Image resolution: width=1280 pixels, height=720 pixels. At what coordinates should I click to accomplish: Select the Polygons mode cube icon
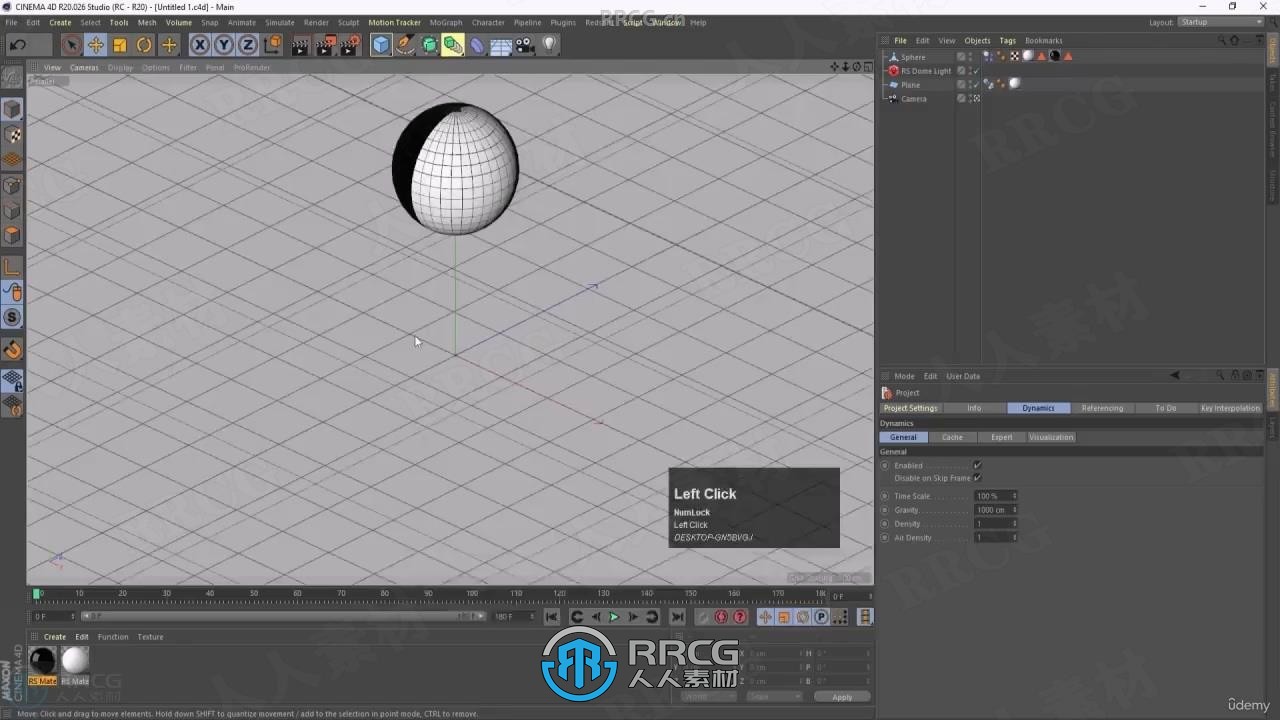(13, 235)
